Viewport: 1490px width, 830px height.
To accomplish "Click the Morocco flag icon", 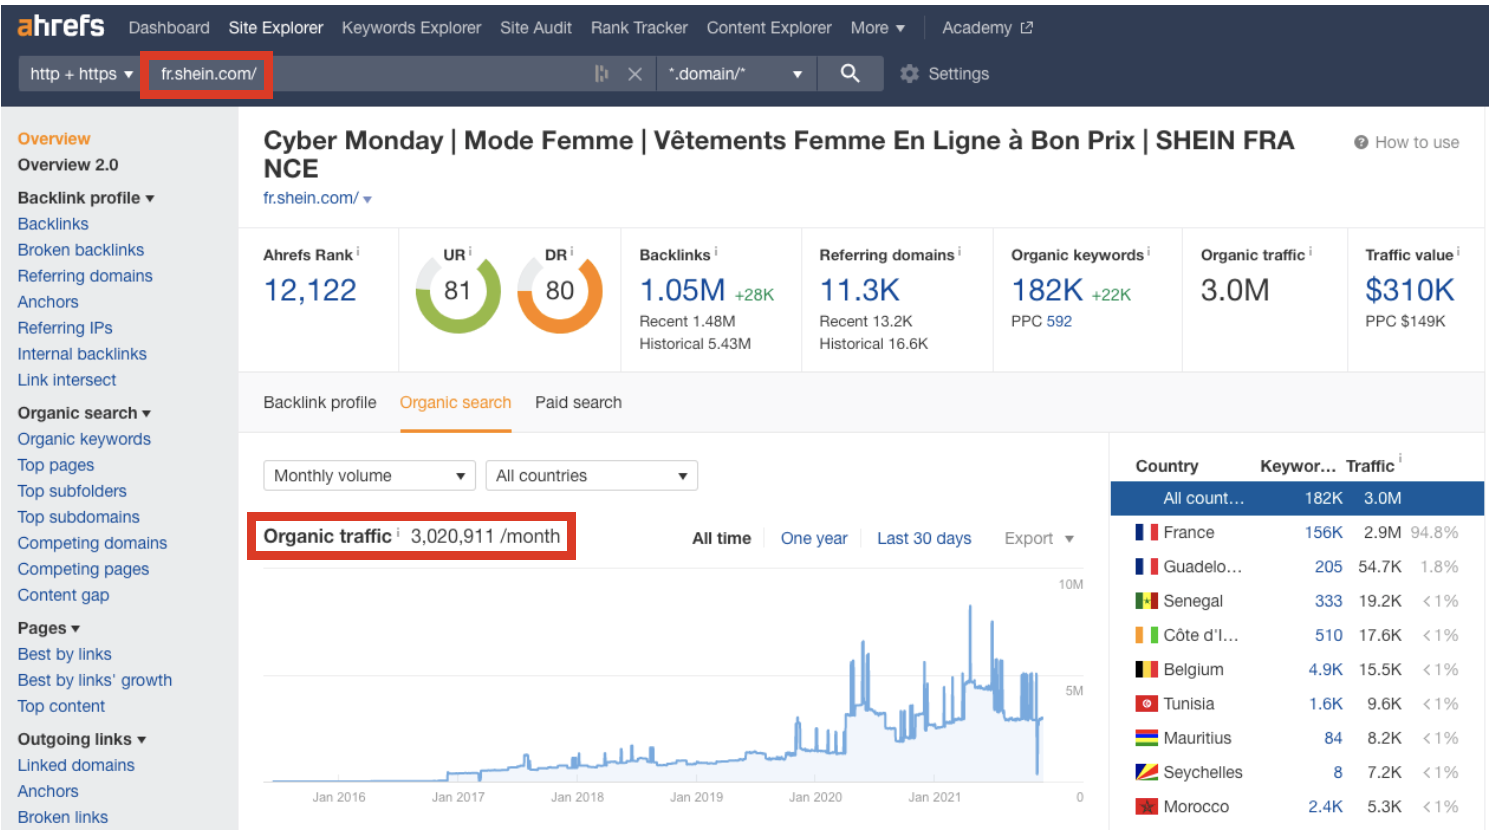I will [1146, 806].
